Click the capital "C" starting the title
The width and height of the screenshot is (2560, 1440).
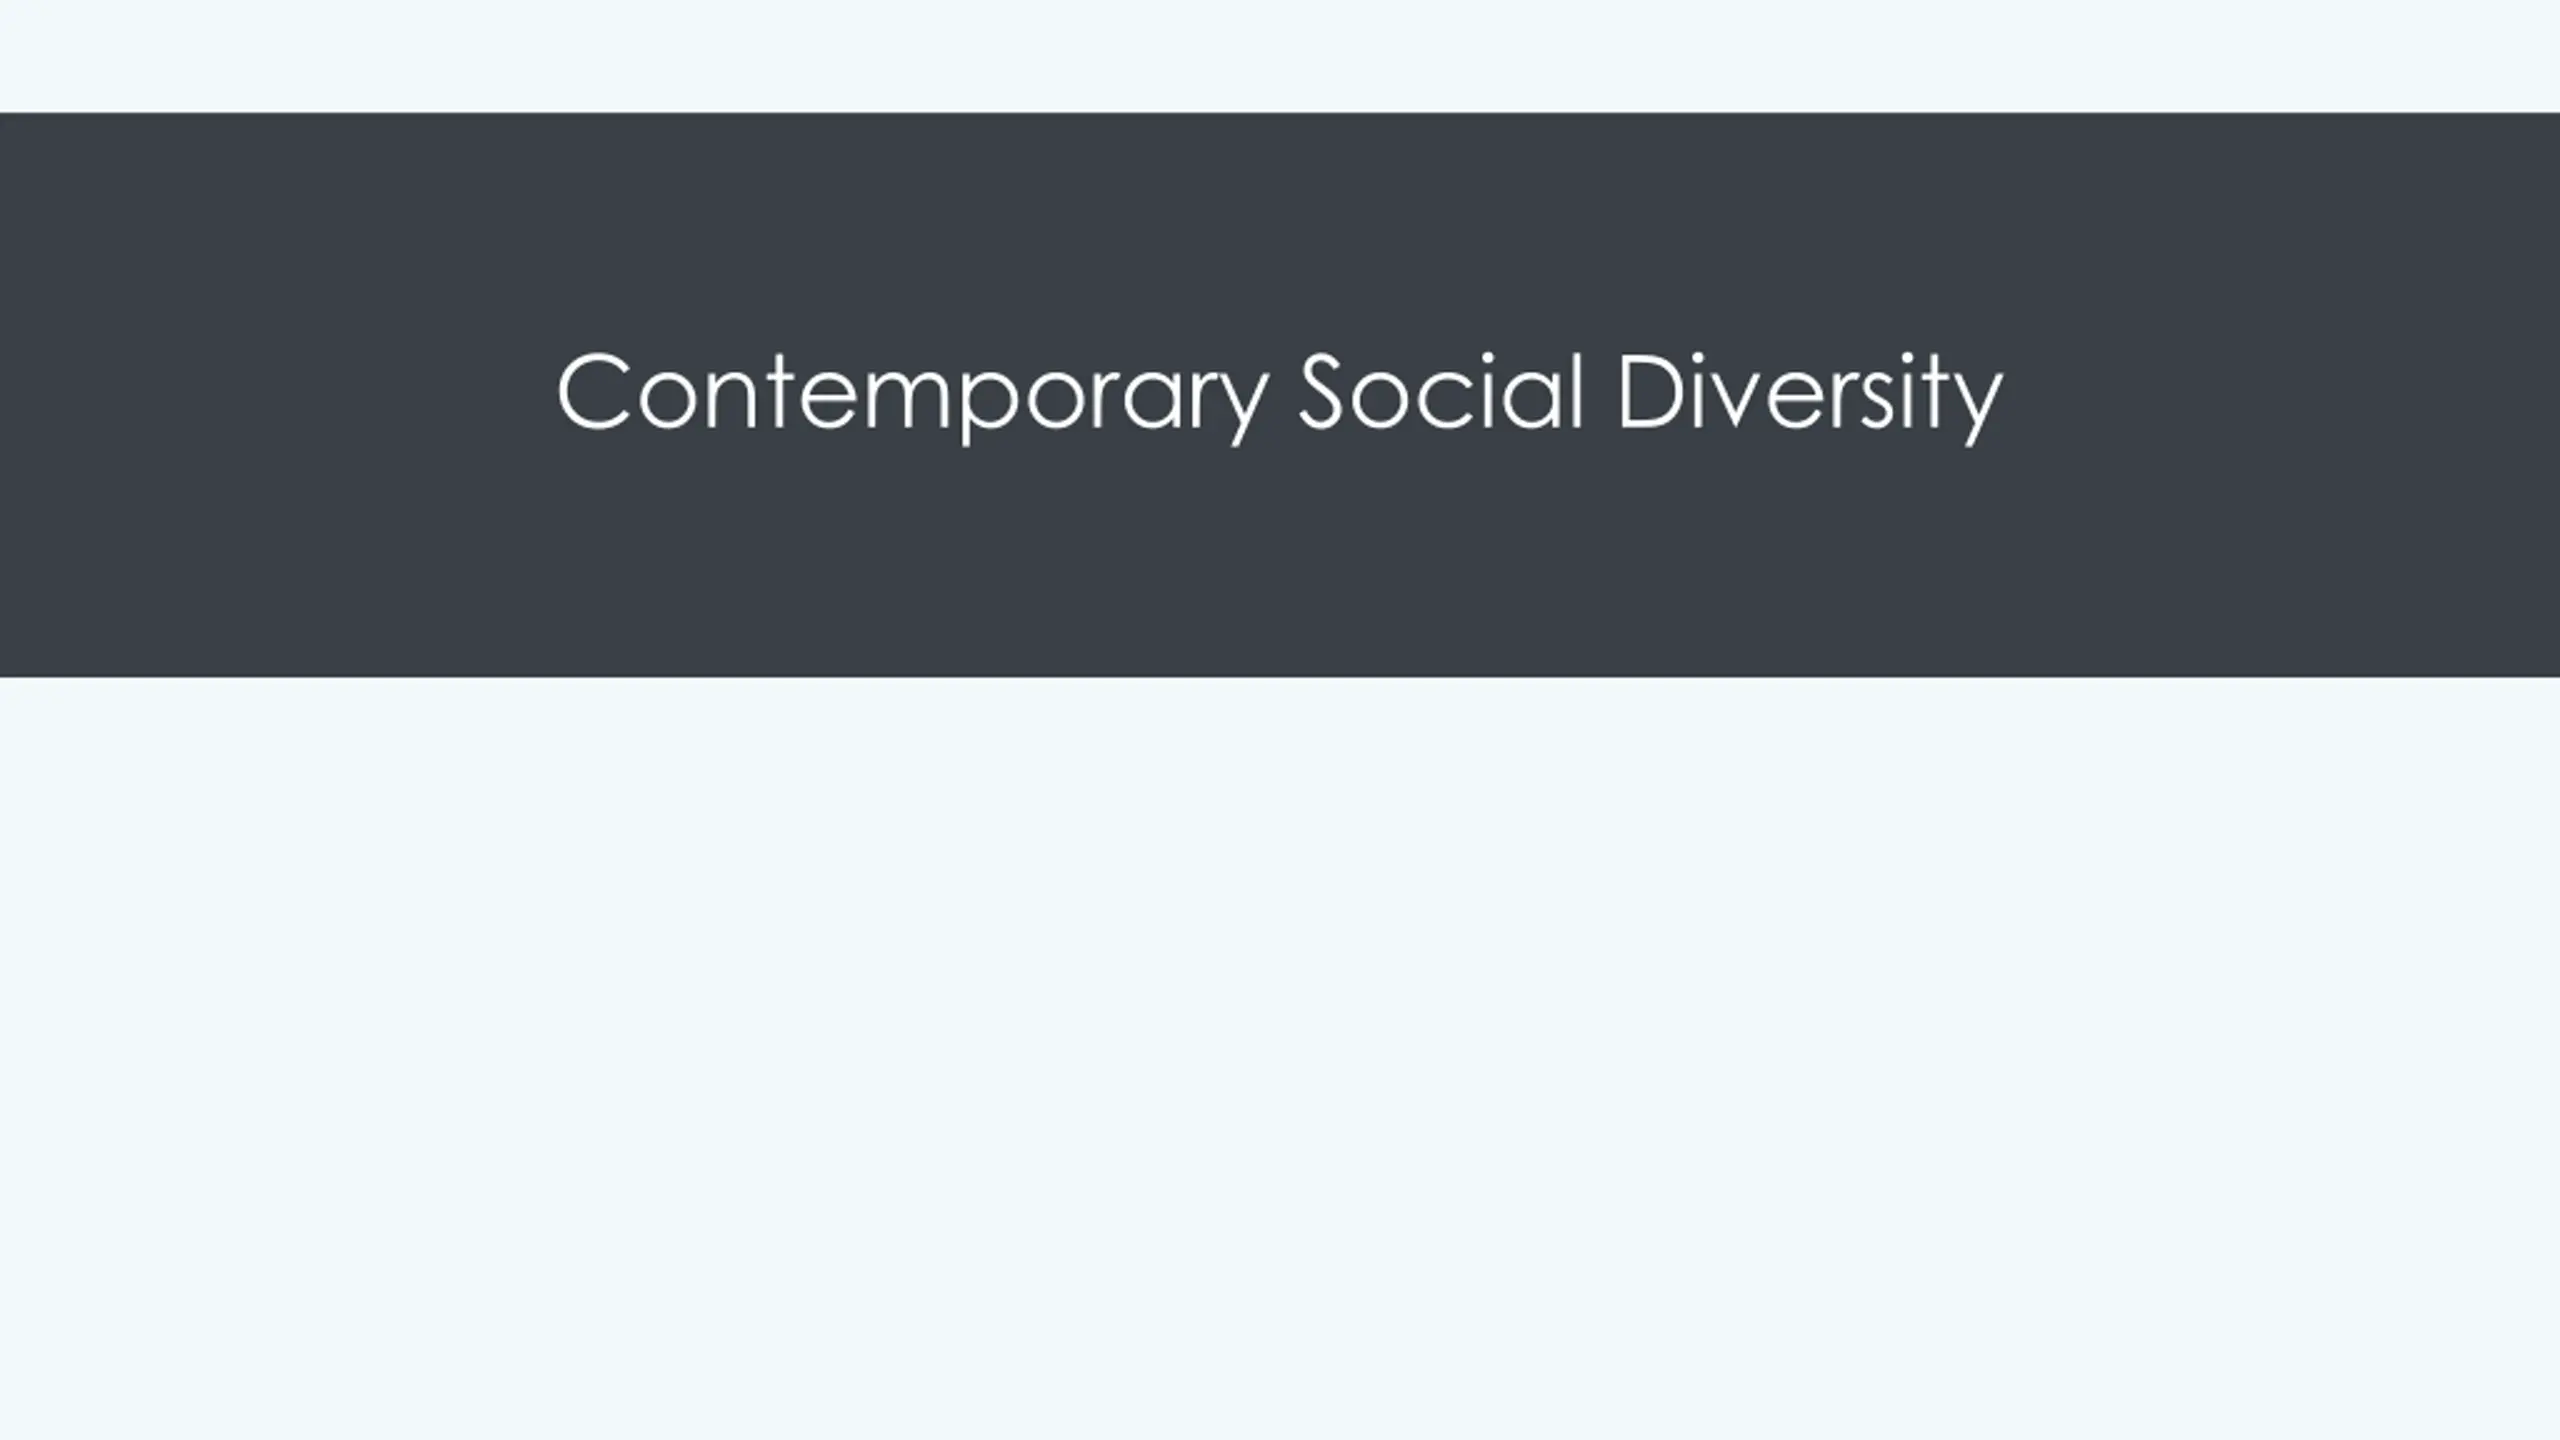(592, 391)
